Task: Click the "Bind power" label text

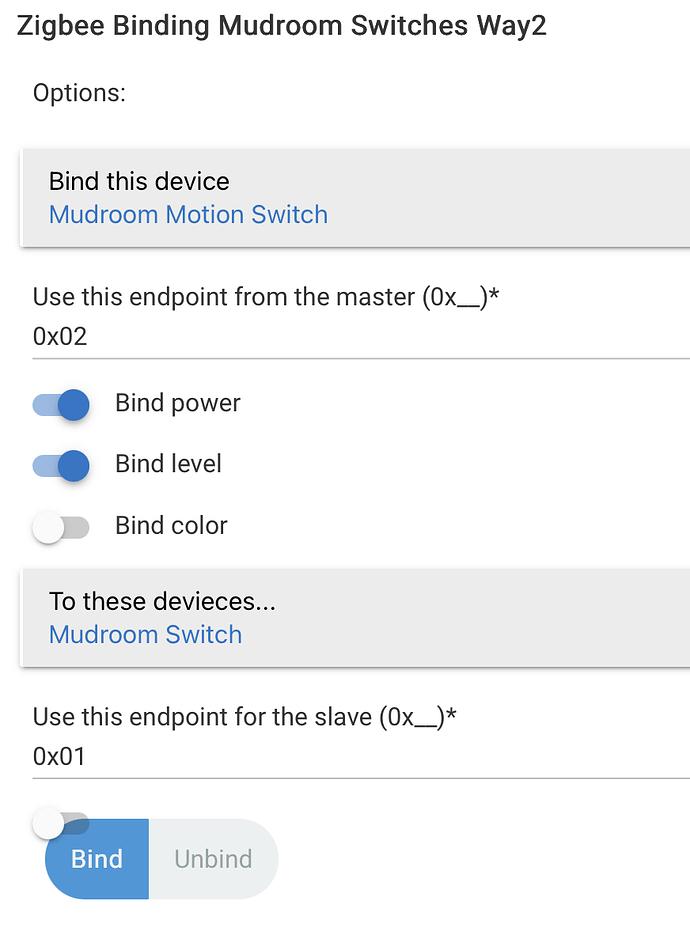Action: (178, 404)
